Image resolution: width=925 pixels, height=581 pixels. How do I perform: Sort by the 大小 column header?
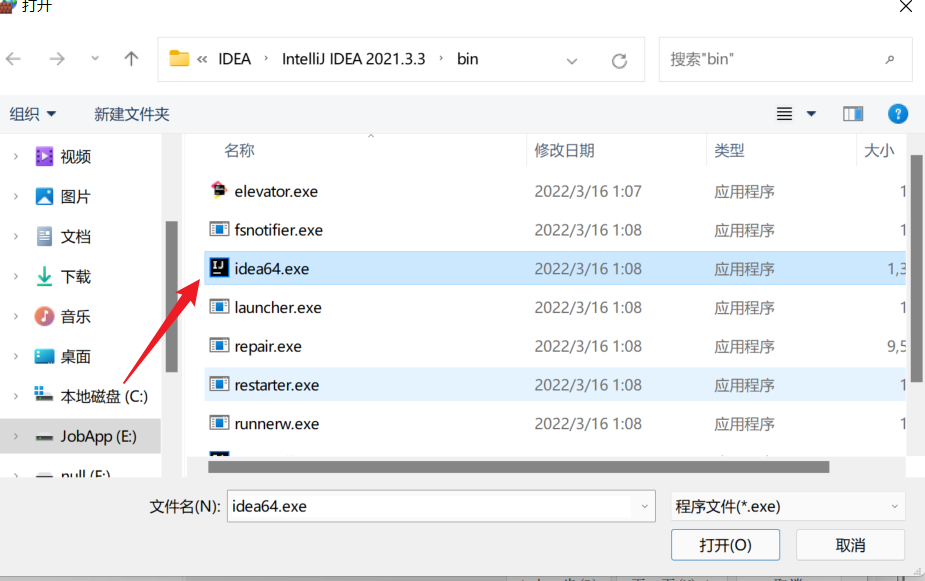click(880, 150)
